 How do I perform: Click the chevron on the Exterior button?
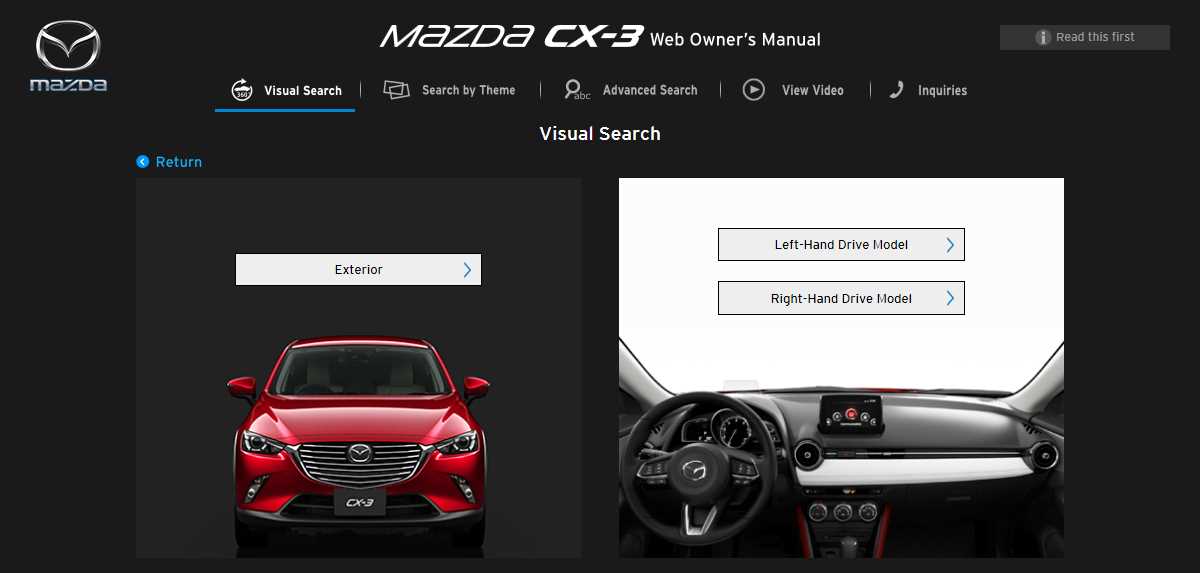(x=467, y=269)
